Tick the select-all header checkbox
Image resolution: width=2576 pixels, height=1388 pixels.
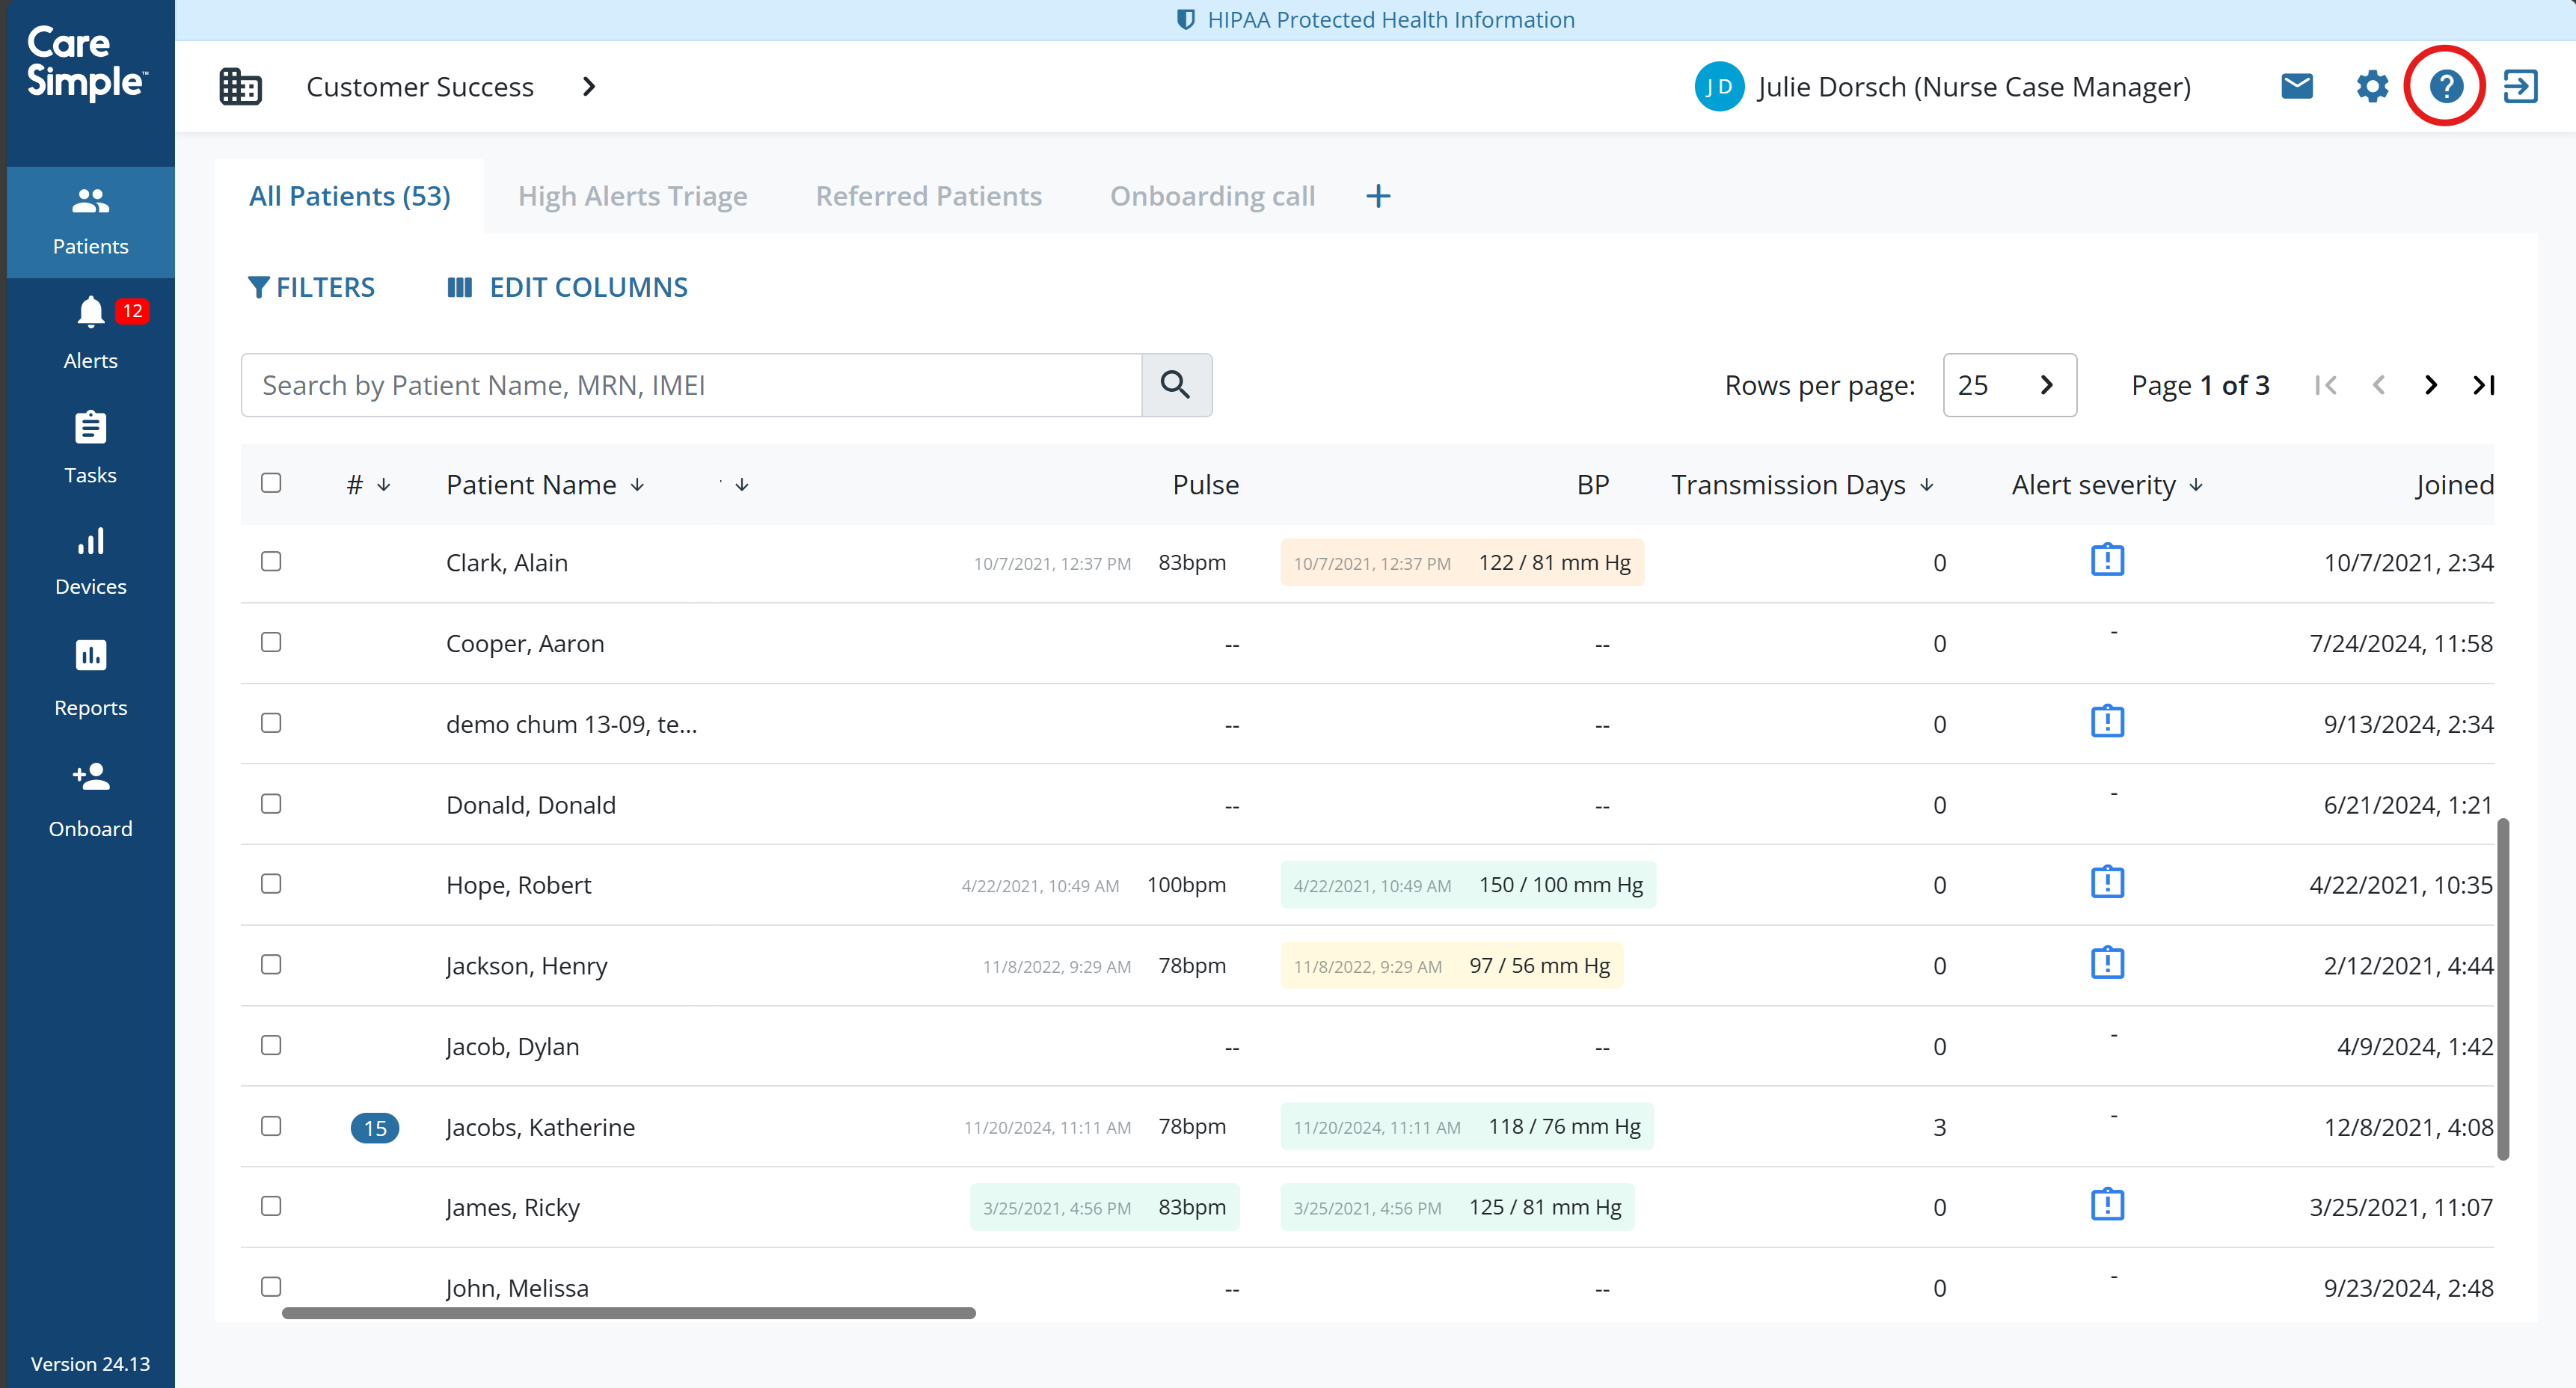271,483
